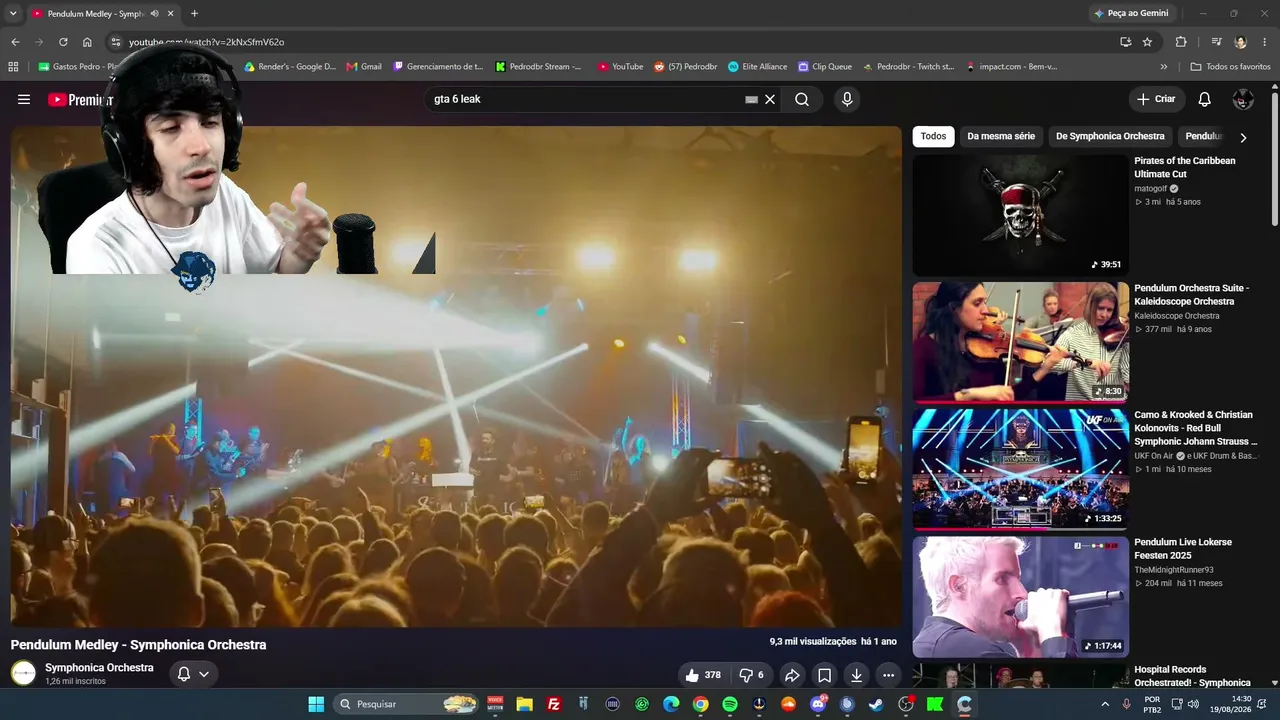Open the Gmail bookmark
Screen dimensions: 1280x720
364,67
